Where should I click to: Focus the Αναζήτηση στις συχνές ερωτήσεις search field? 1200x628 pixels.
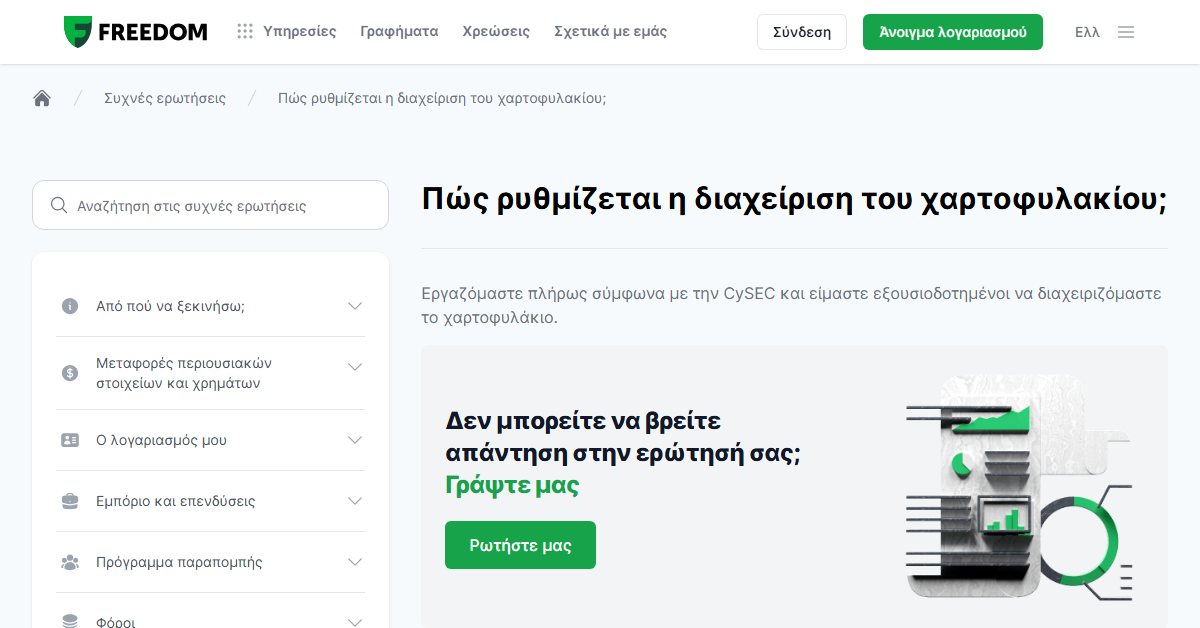pyautogui.click(x=210, y=205)
